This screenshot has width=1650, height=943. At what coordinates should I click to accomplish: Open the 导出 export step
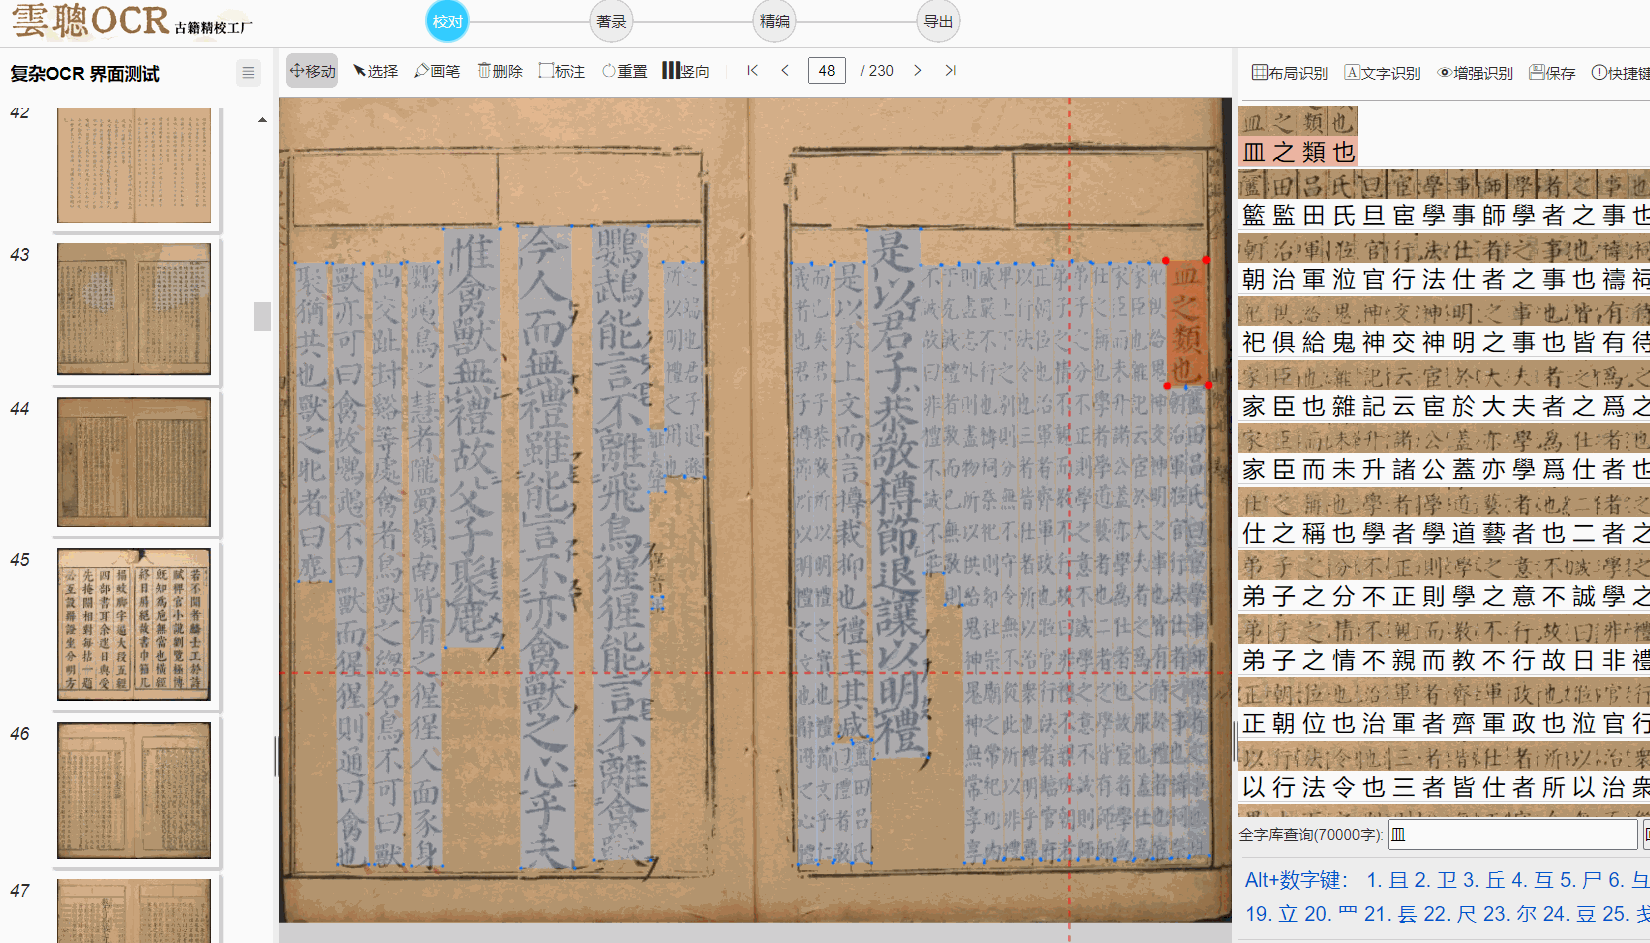938,21
